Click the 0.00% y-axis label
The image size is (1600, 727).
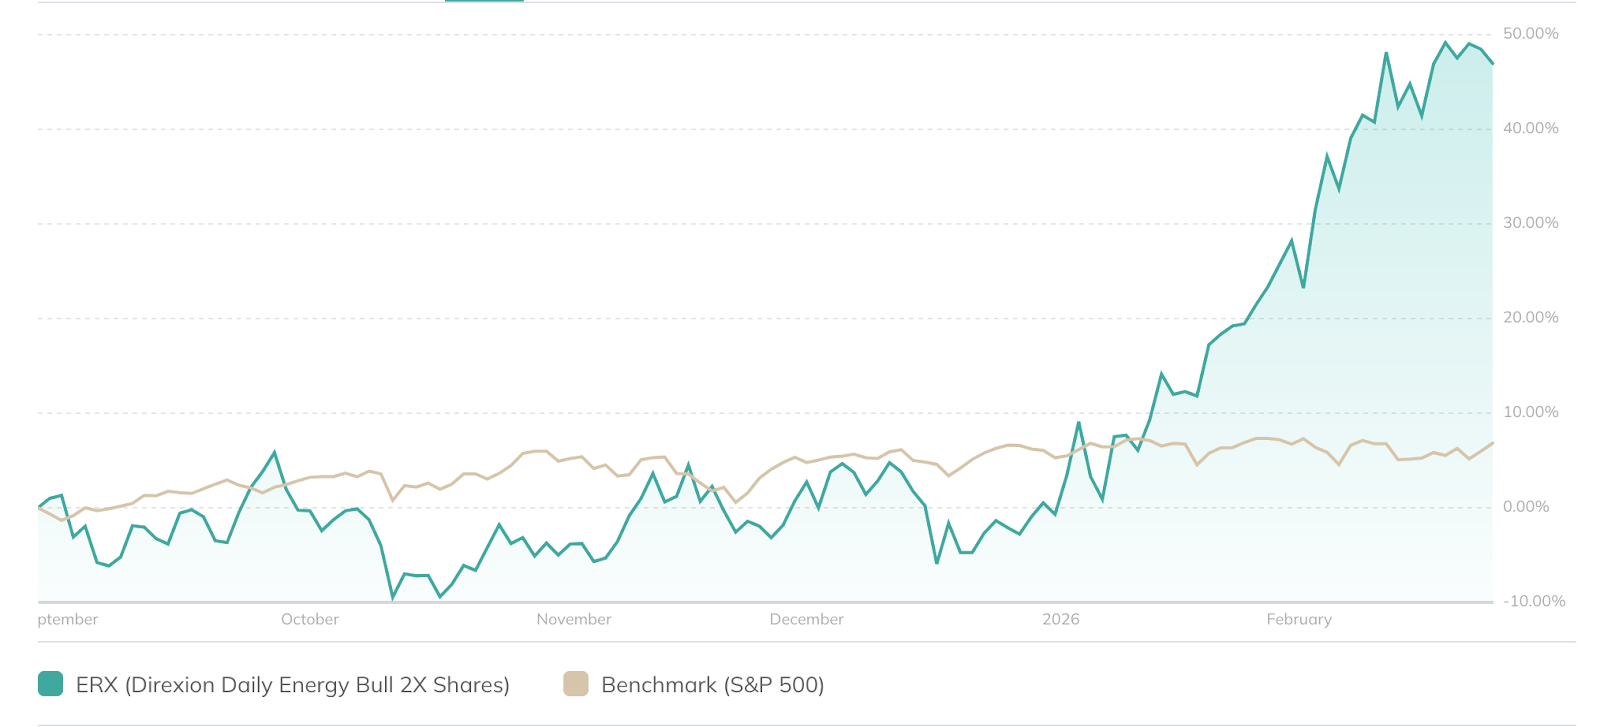coord(1526,507)
